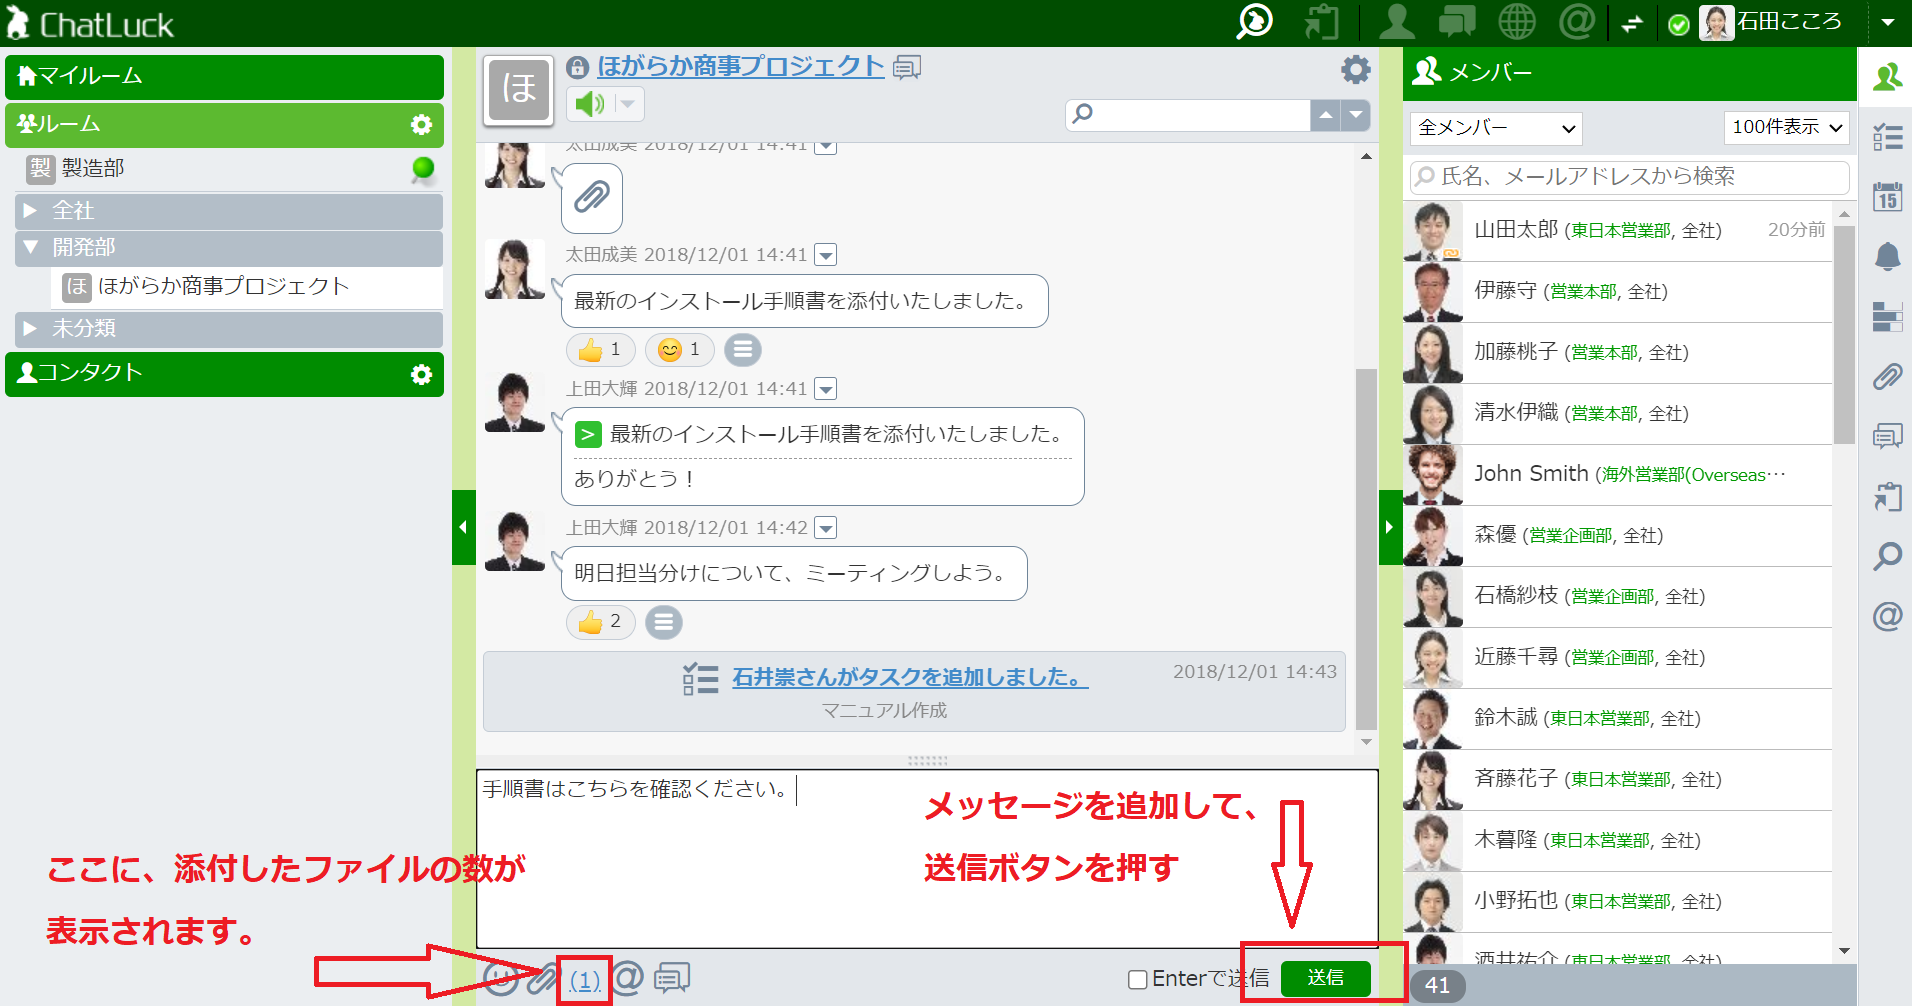Open ルーム settings gear
The image size is (1912, 1006).
click(421, 124)
